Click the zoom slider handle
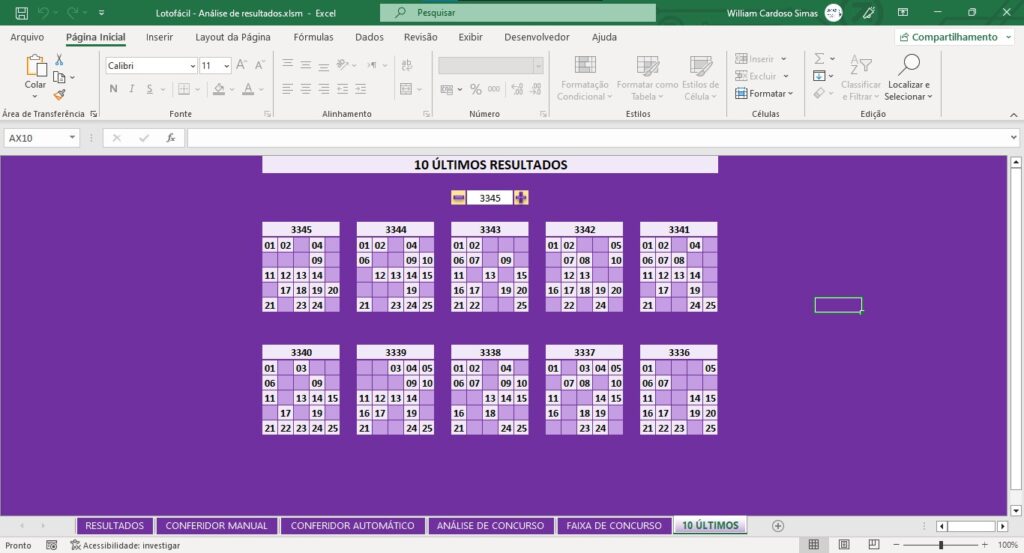Viewport: 1024px width, 553px height. tap(941, 545)
